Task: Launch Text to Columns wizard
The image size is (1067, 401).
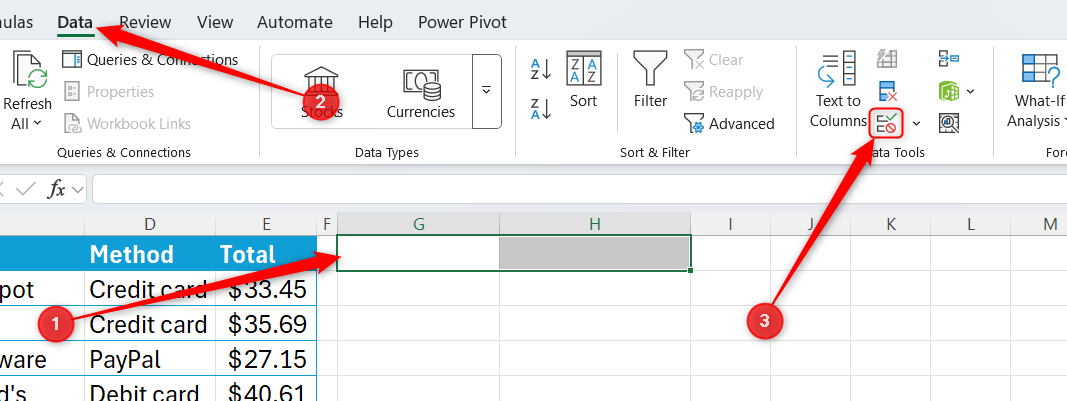Action: point(838,89)
